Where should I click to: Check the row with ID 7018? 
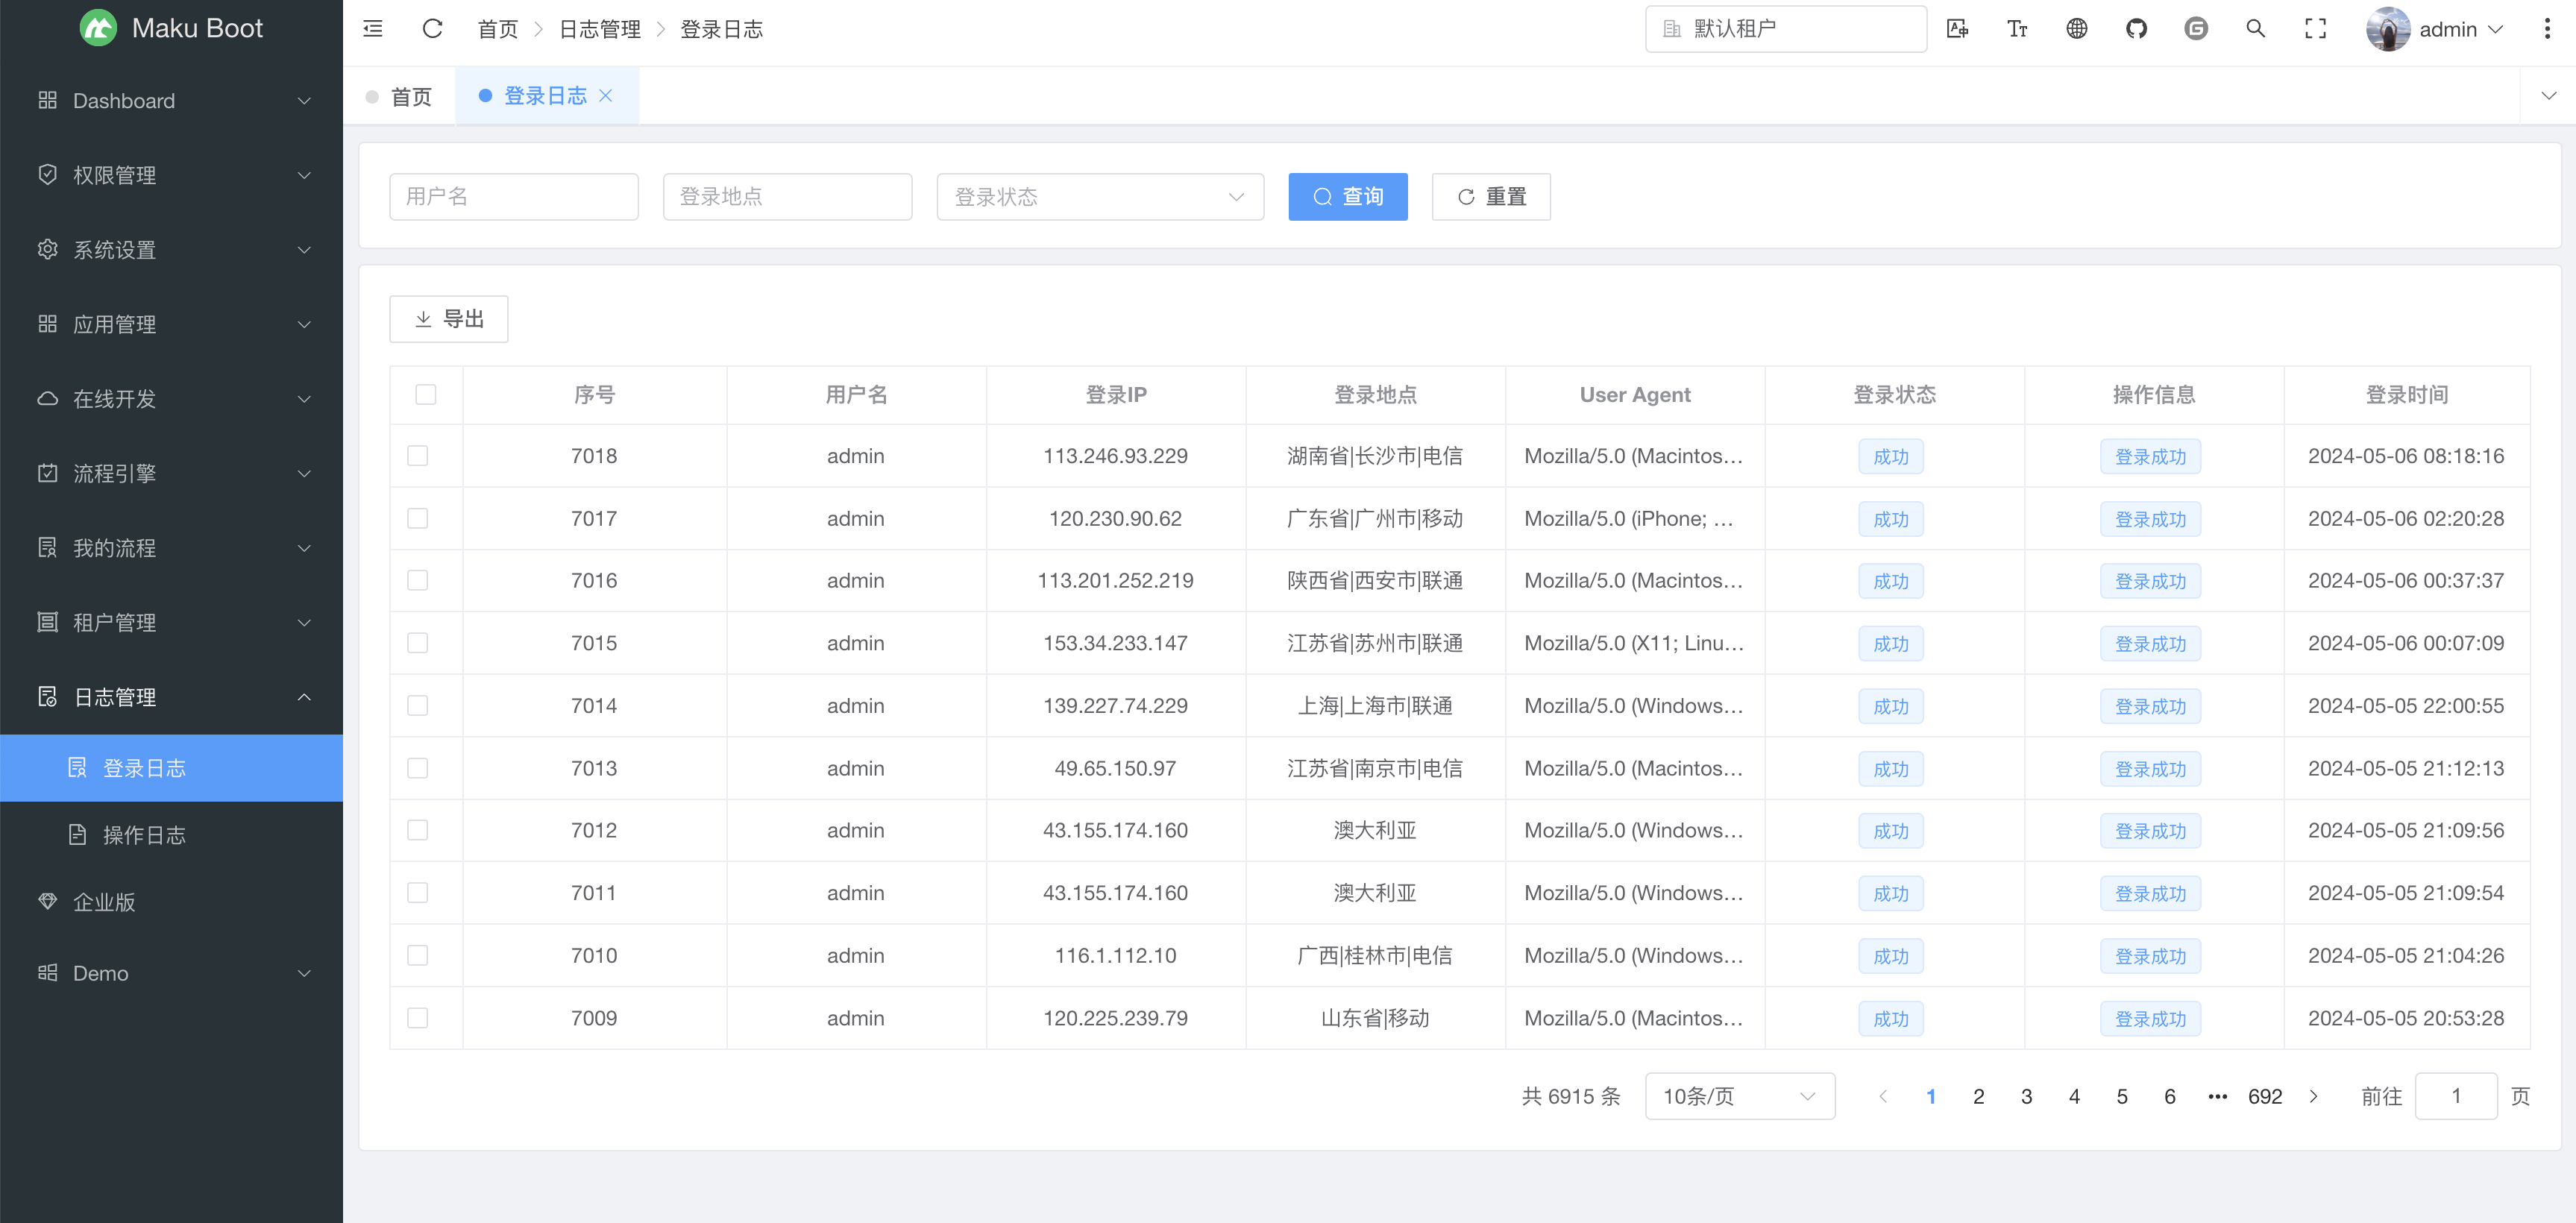click(418, 456)
